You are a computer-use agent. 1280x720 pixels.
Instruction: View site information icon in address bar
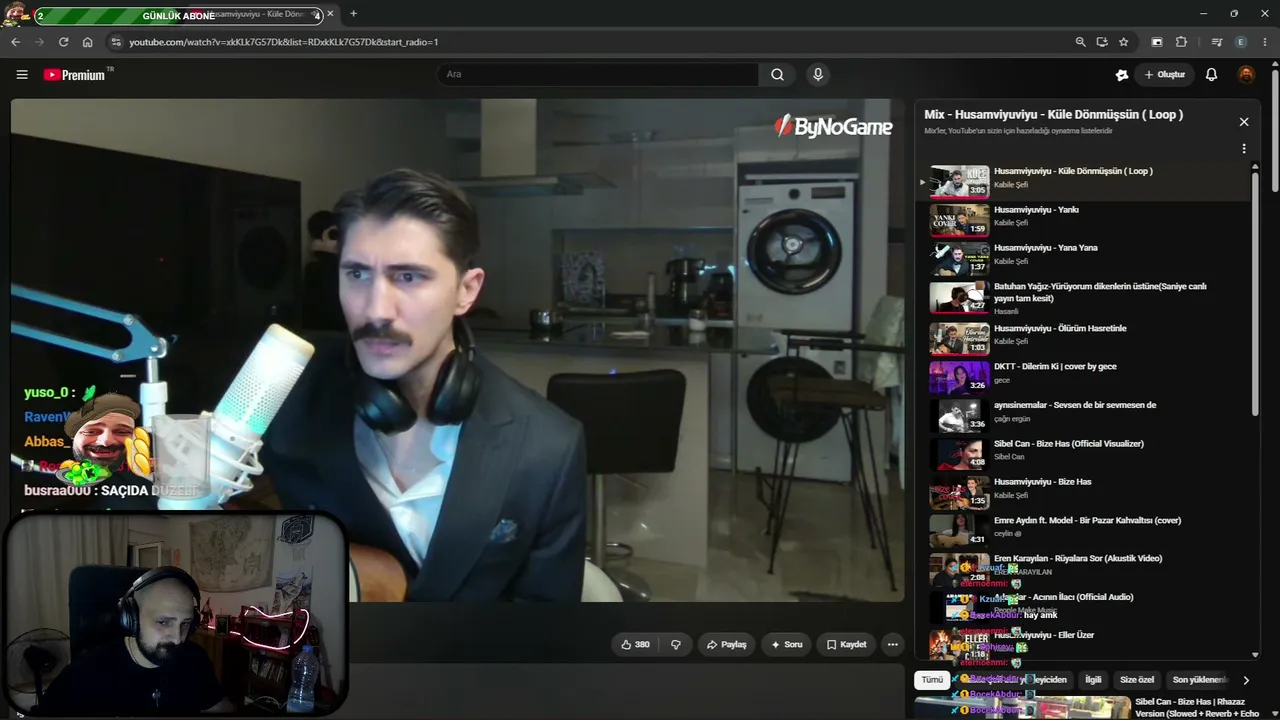click(x=116, y=42)
